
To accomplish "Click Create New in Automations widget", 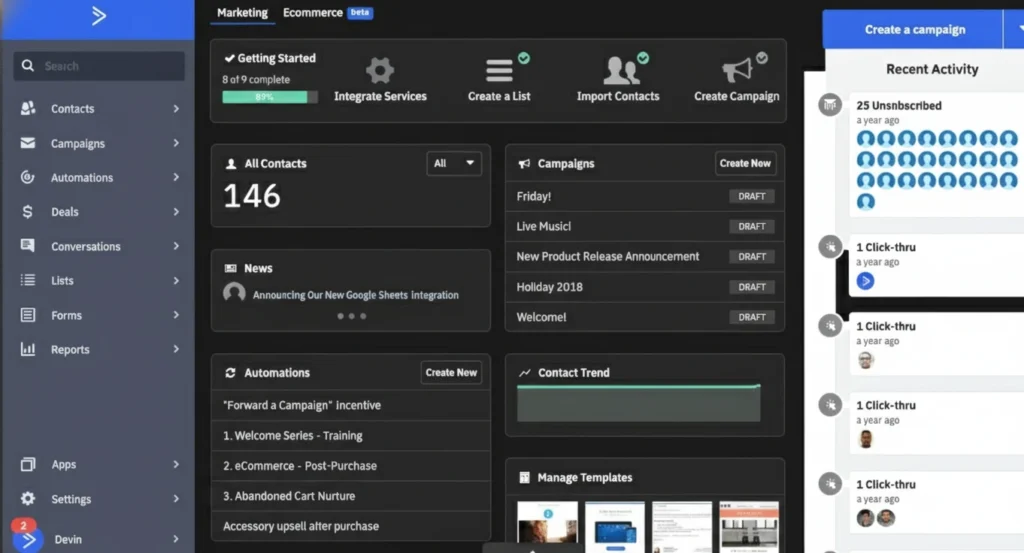I will [x=451, y=372].
